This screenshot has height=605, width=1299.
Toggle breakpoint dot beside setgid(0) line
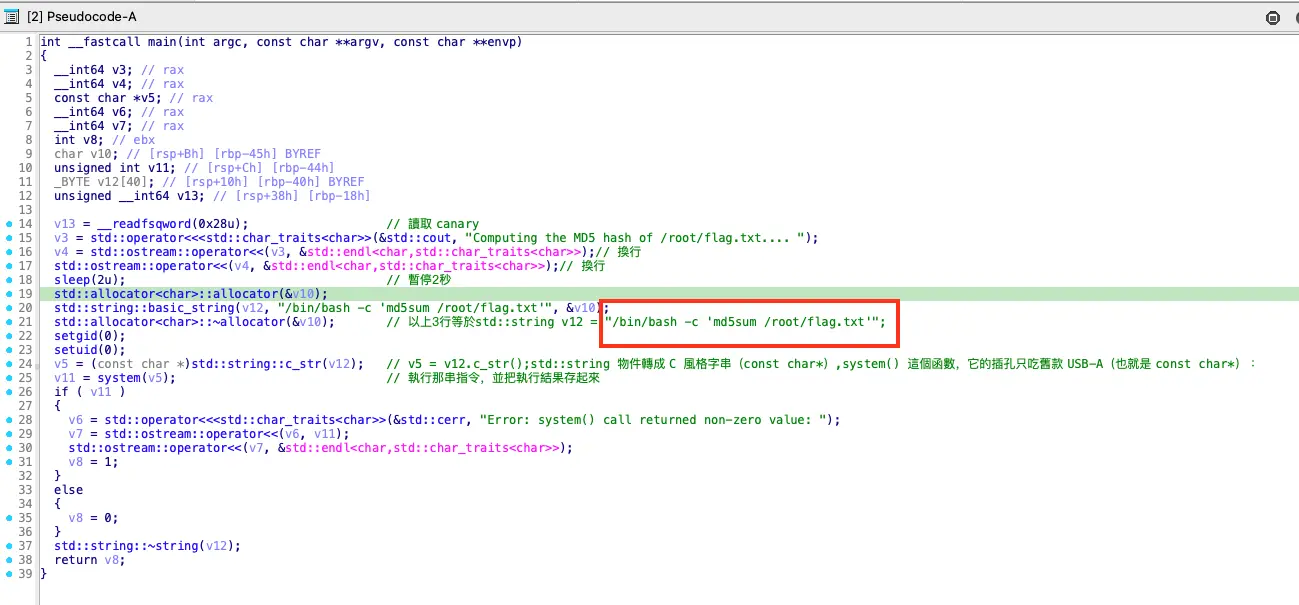[10, 336]
